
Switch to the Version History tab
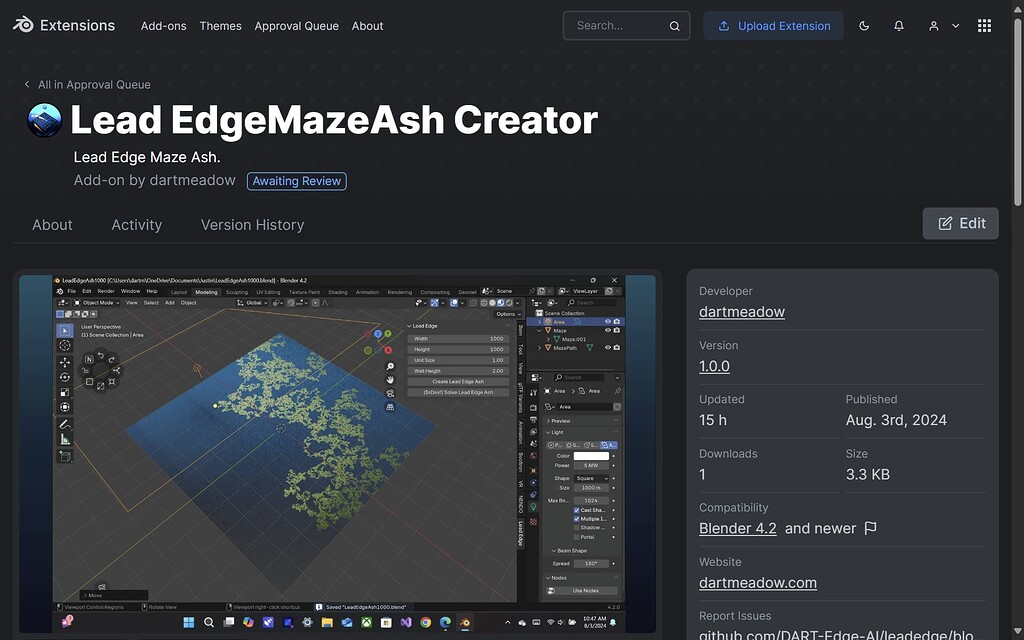click(x=251, y=224)
